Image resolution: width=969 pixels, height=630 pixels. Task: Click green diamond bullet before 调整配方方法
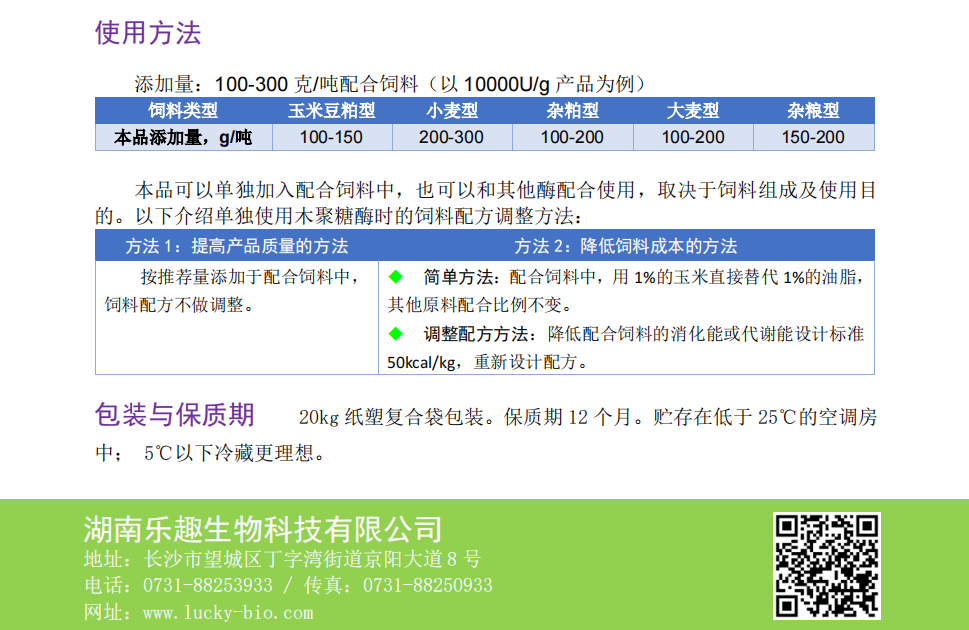395,333
